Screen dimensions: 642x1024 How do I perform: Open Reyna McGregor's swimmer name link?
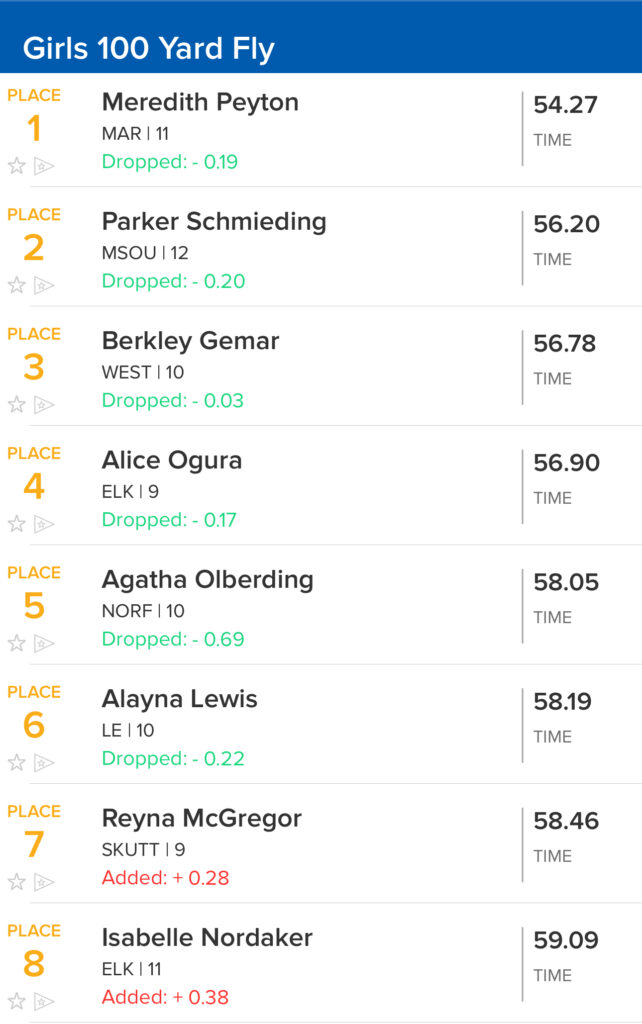202,818
